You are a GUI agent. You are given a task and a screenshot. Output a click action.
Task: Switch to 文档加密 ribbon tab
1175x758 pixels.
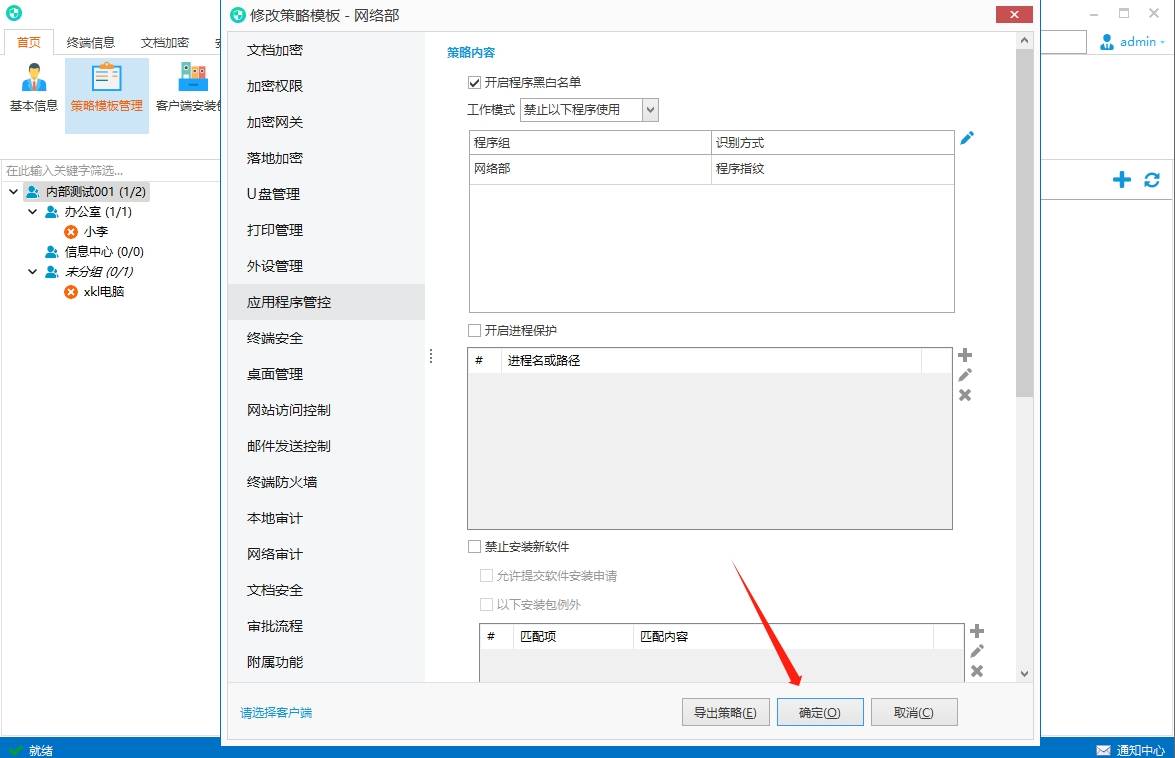(165, 43)
